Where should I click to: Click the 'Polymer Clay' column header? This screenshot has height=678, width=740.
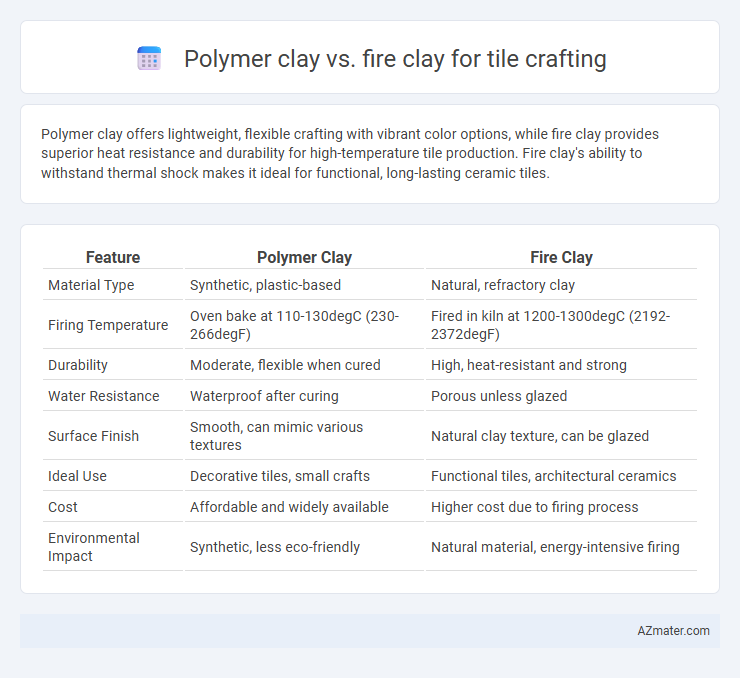[304, 257]
